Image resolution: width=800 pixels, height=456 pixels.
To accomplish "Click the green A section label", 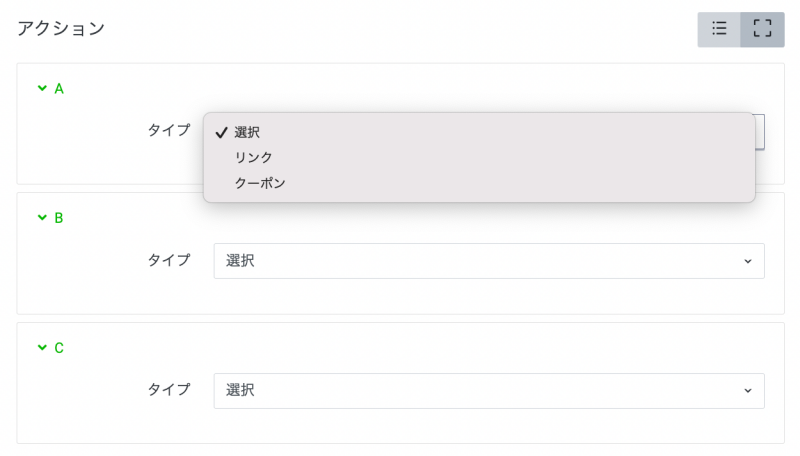I will pos(59,88).
